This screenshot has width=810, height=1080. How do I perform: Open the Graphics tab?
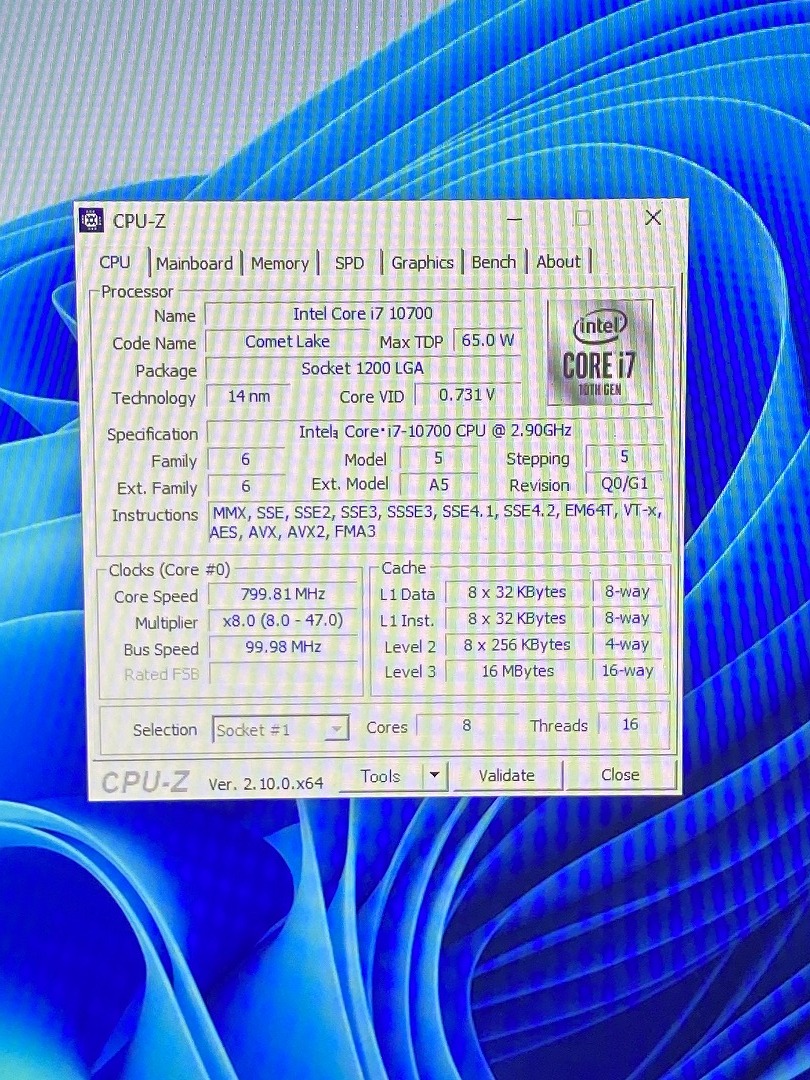422,262
